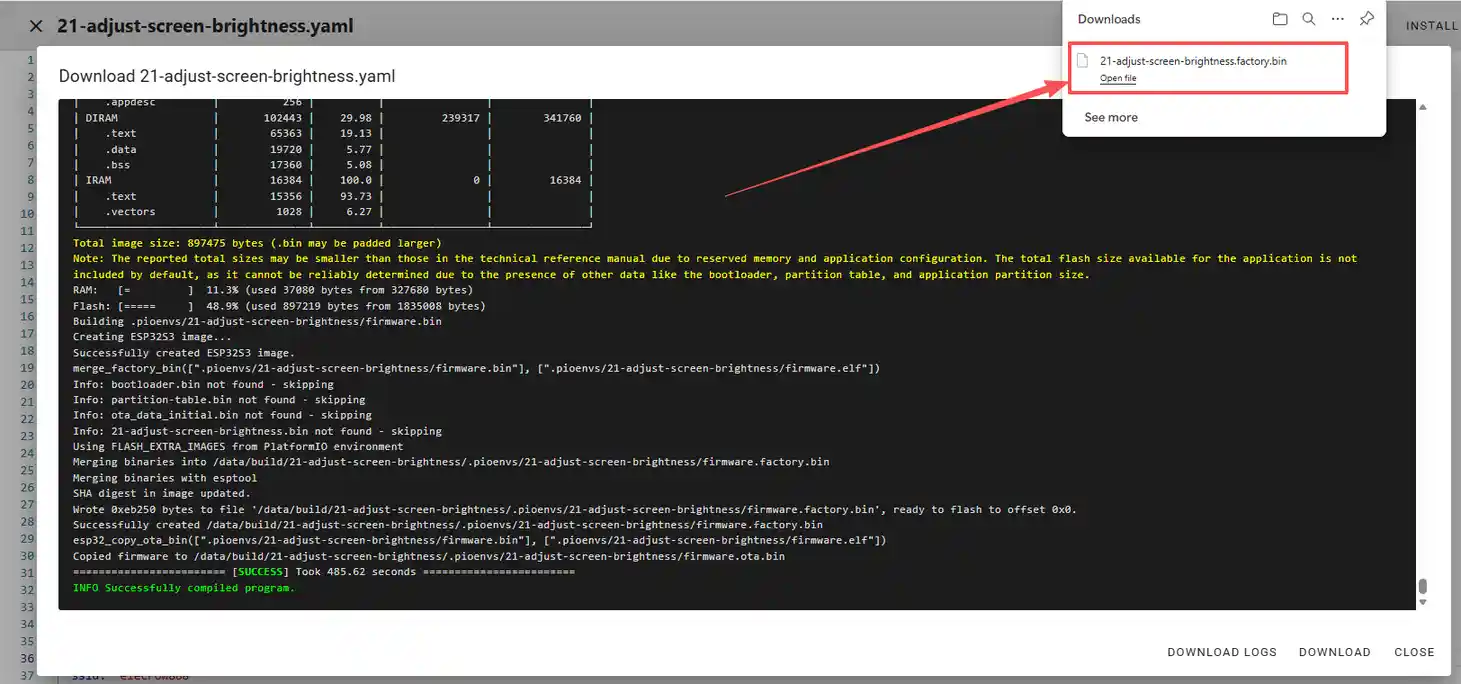Click the 'Downloads' panel heading
The height and width of the screenshot is (684, 1461).
point(1108,19)
